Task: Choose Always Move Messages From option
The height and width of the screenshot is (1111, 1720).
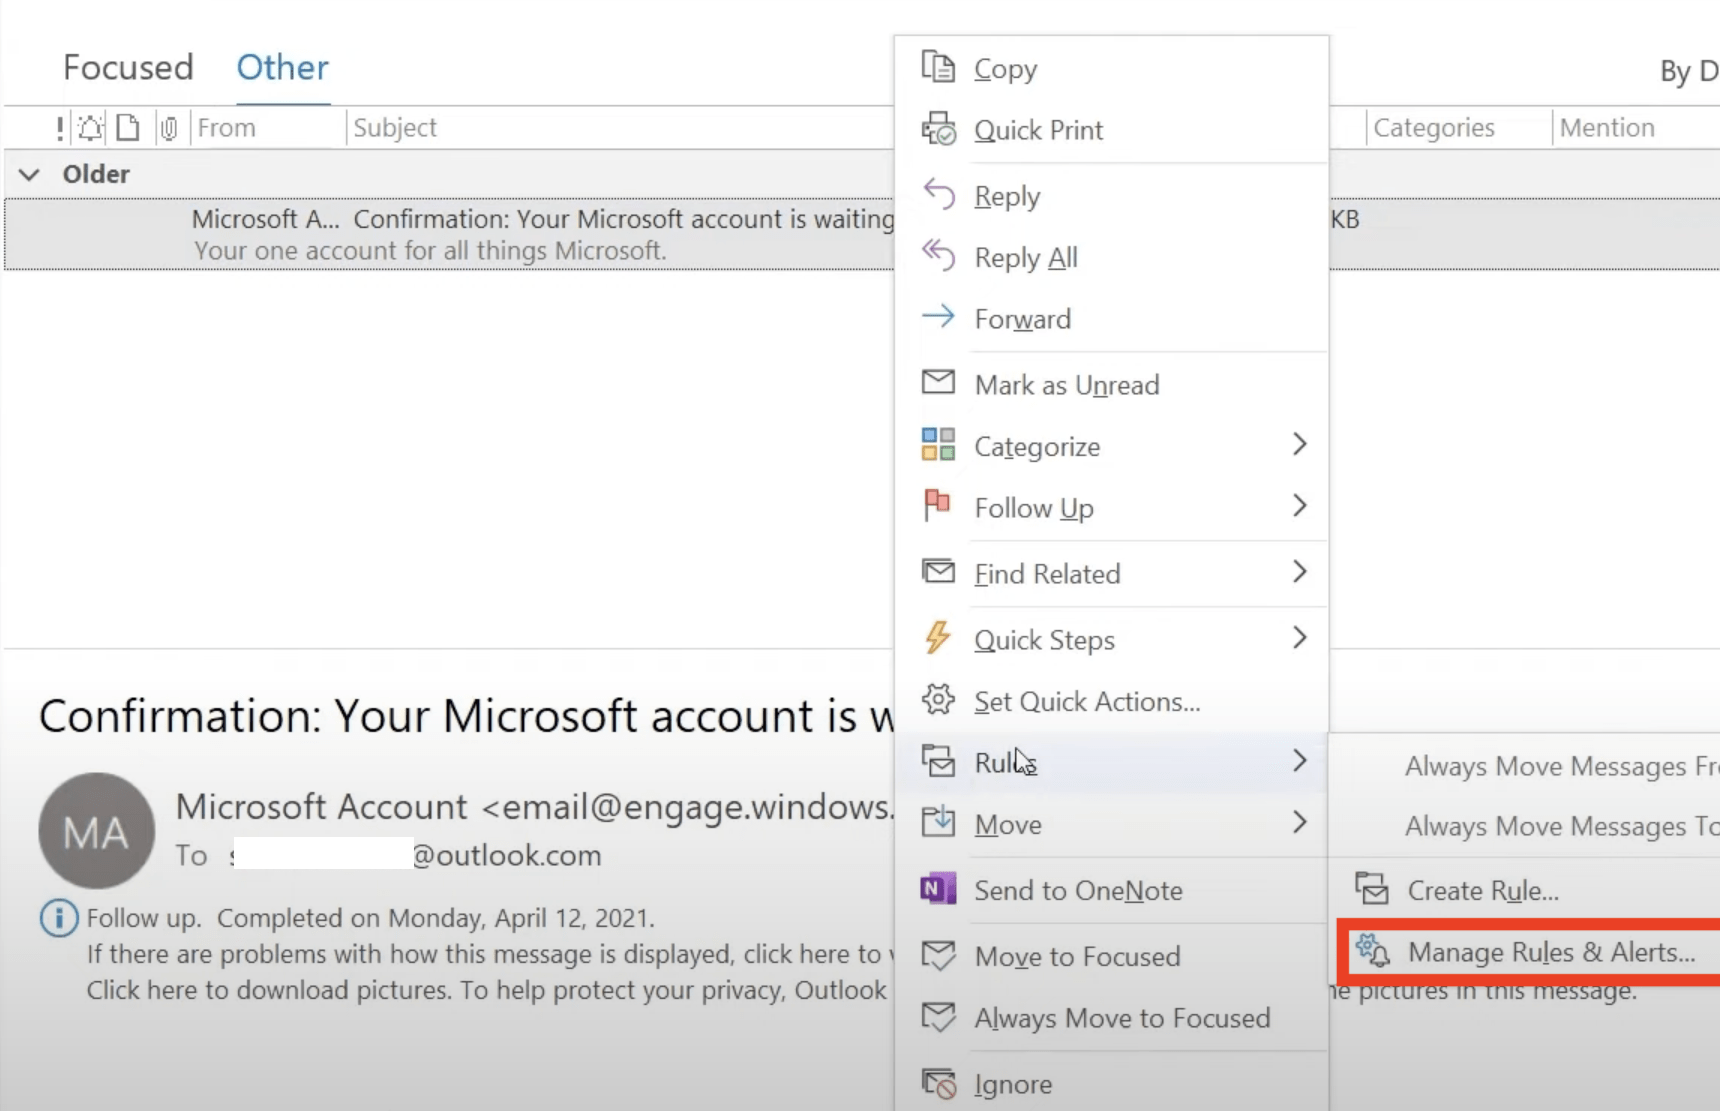Action: 1526,766
